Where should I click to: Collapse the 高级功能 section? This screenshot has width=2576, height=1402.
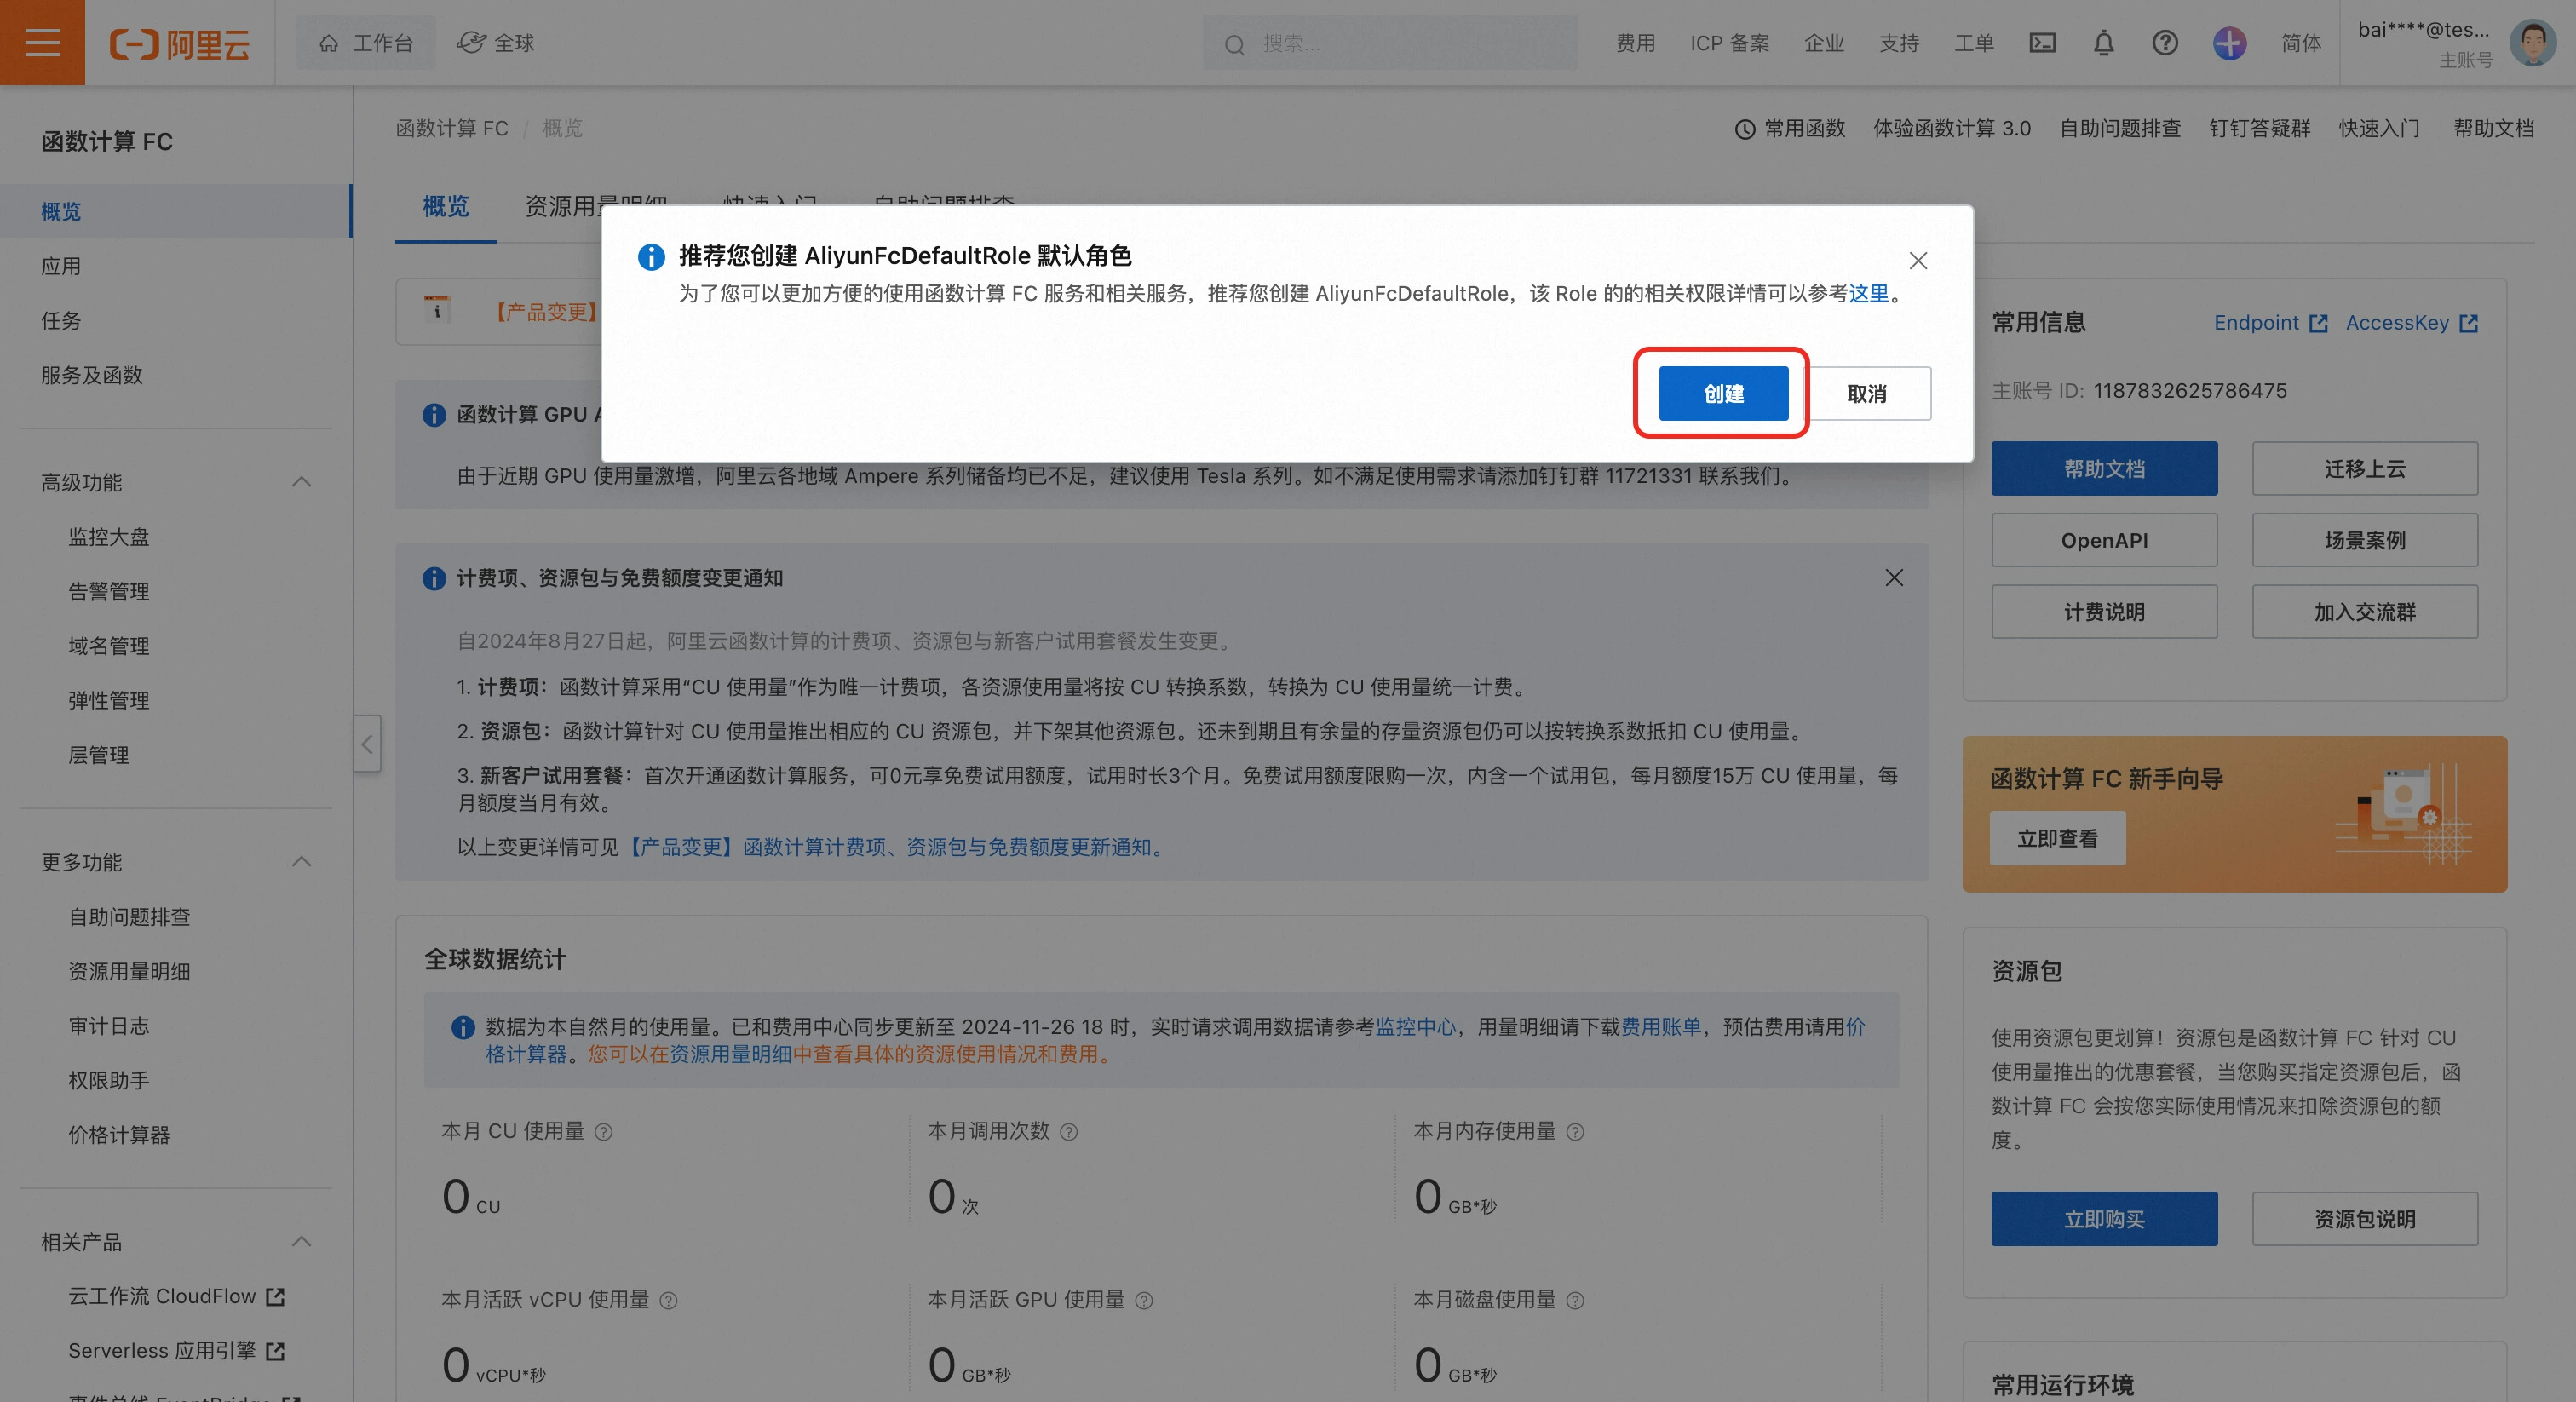[x=301, y=482]
